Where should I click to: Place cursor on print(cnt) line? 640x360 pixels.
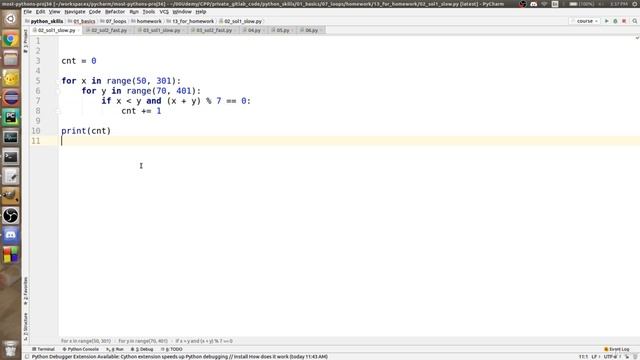(86, 131)
